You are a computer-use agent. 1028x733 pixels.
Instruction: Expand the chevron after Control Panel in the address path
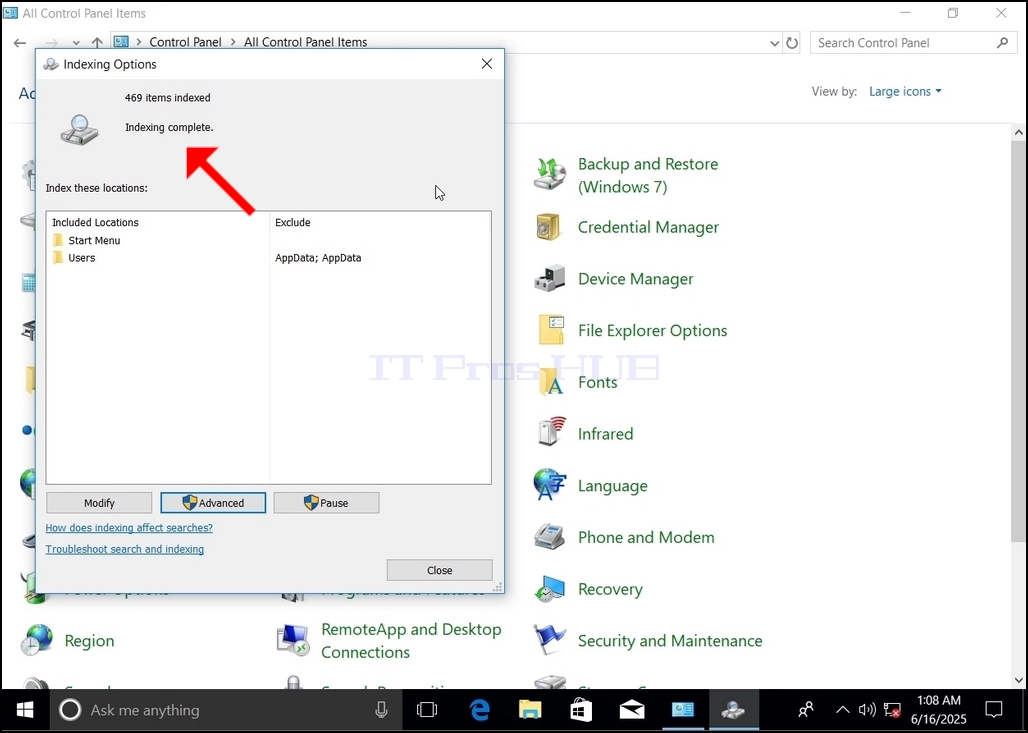[233, 42]
